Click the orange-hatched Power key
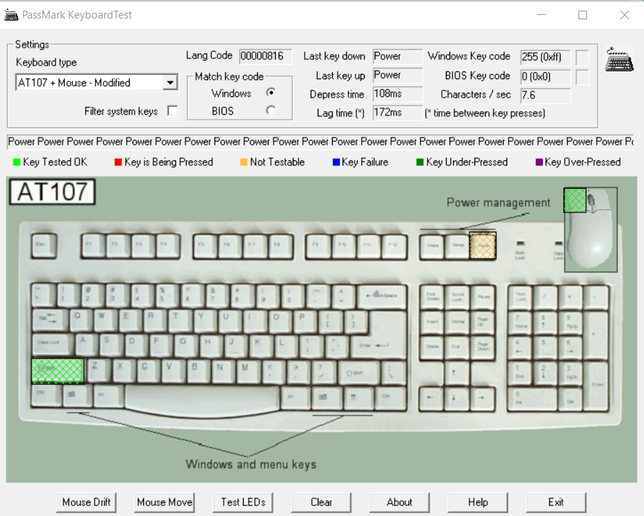The image size is (644, 516). [483, 245]
